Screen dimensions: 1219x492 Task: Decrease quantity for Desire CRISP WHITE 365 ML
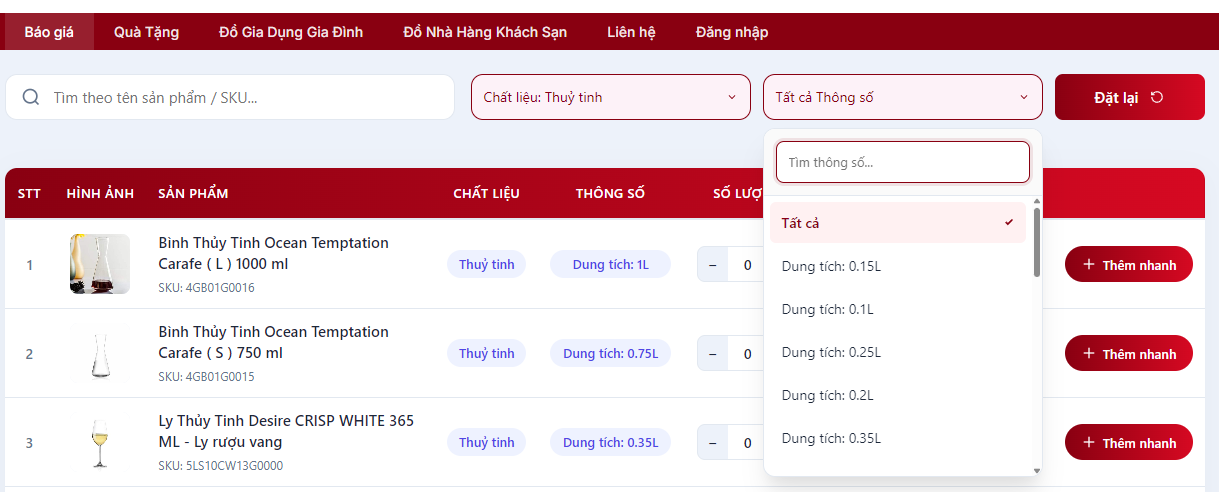[712, 443]
